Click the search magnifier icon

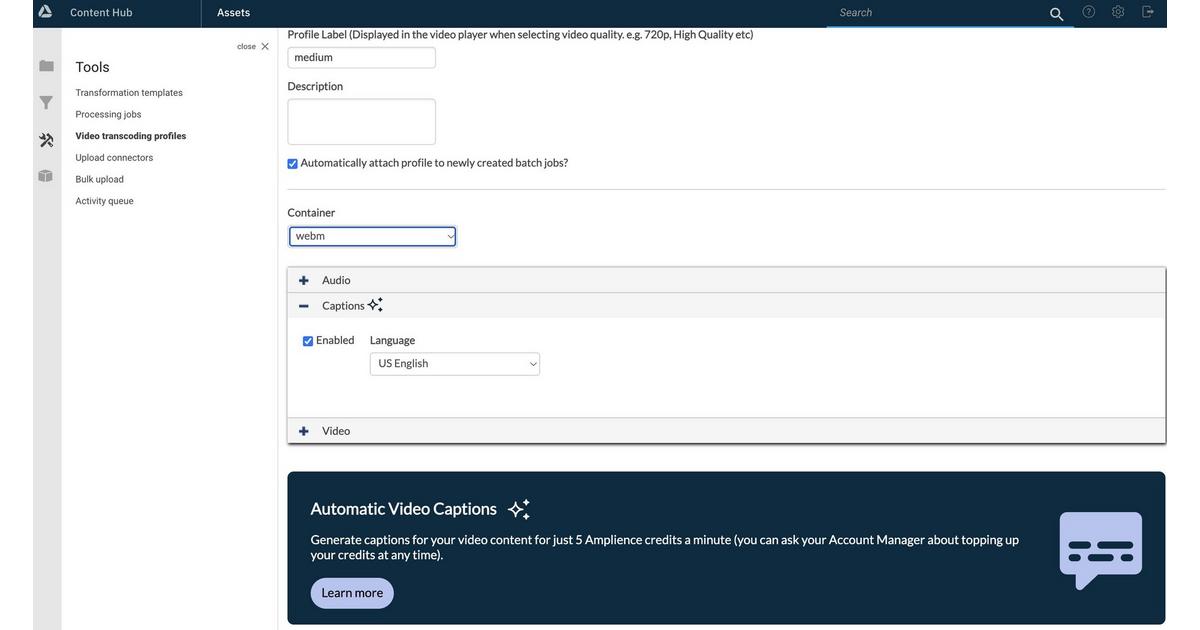pyautogui.click(x=1057, y=14)
